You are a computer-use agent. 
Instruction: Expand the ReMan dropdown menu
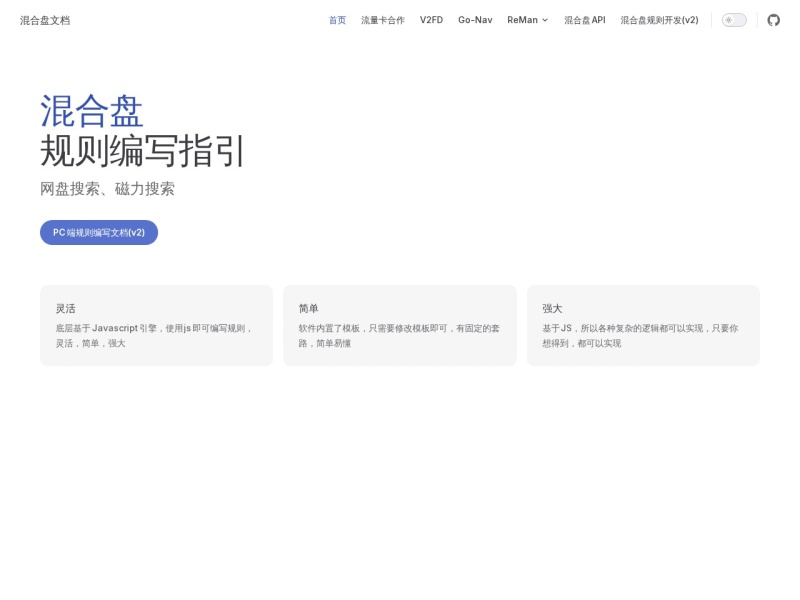point(528,20)
